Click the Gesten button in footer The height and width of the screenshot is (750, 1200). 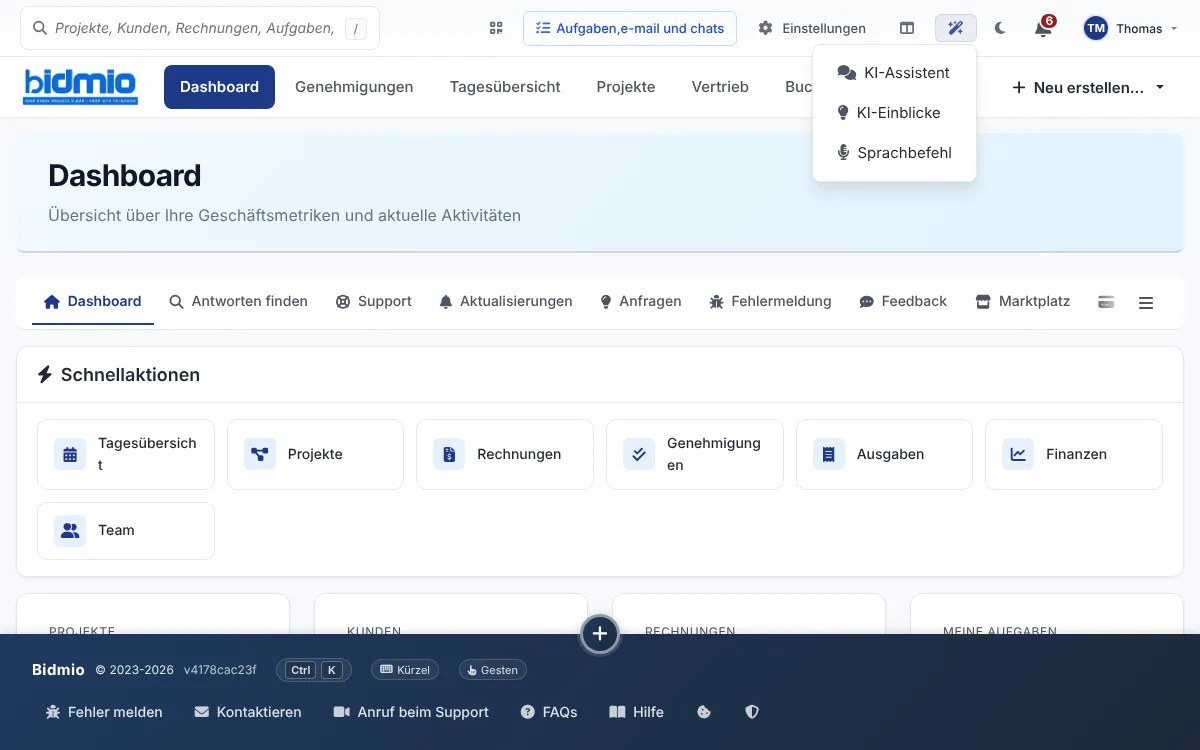coord(492,670)
